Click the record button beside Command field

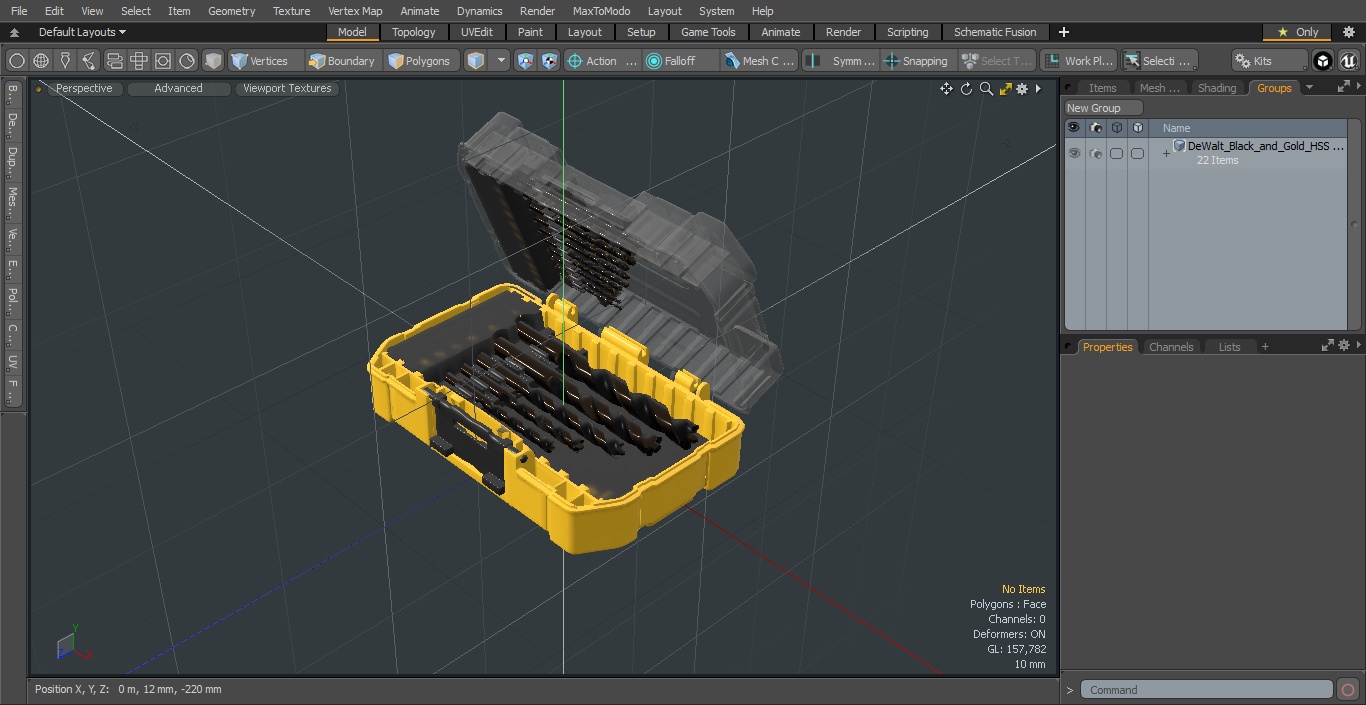click(1347, 690)
